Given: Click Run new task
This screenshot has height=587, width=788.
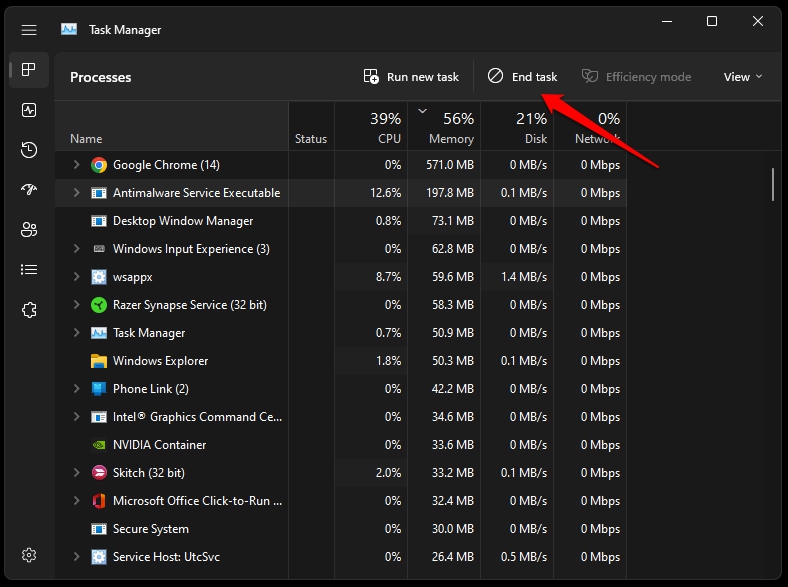Looking at the screenshot, I should point(411,77).
